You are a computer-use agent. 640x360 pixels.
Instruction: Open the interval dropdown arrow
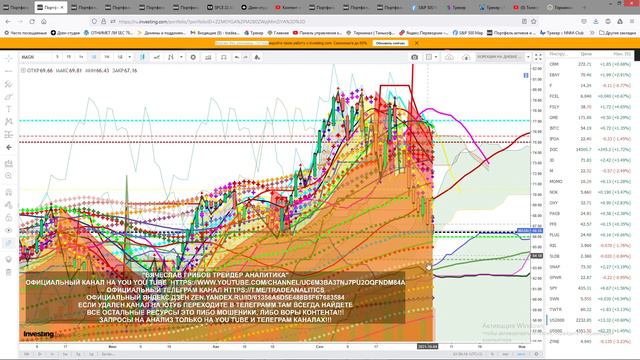tap(129, 57)
